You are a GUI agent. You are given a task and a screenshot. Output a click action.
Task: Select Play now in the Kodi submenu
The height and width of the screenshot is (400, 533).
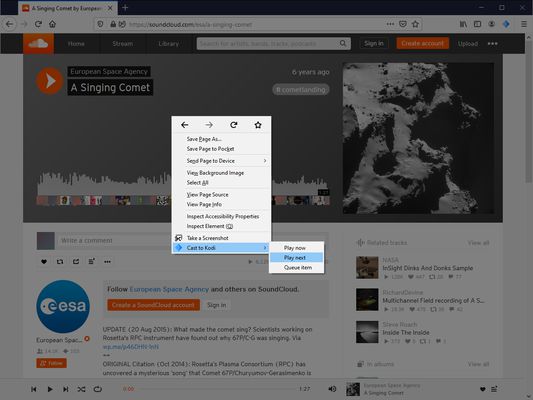pos(296,248)
